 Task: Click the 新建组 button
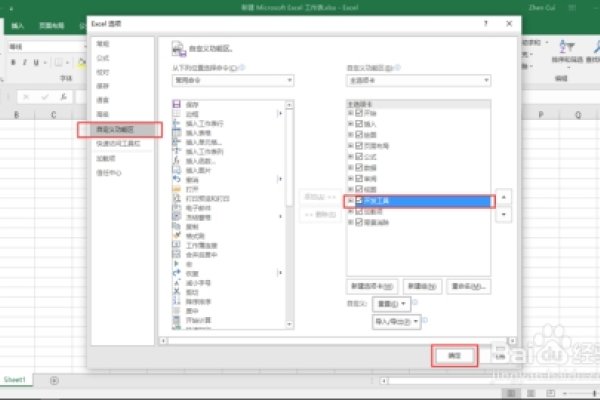(x=422, y=286)
